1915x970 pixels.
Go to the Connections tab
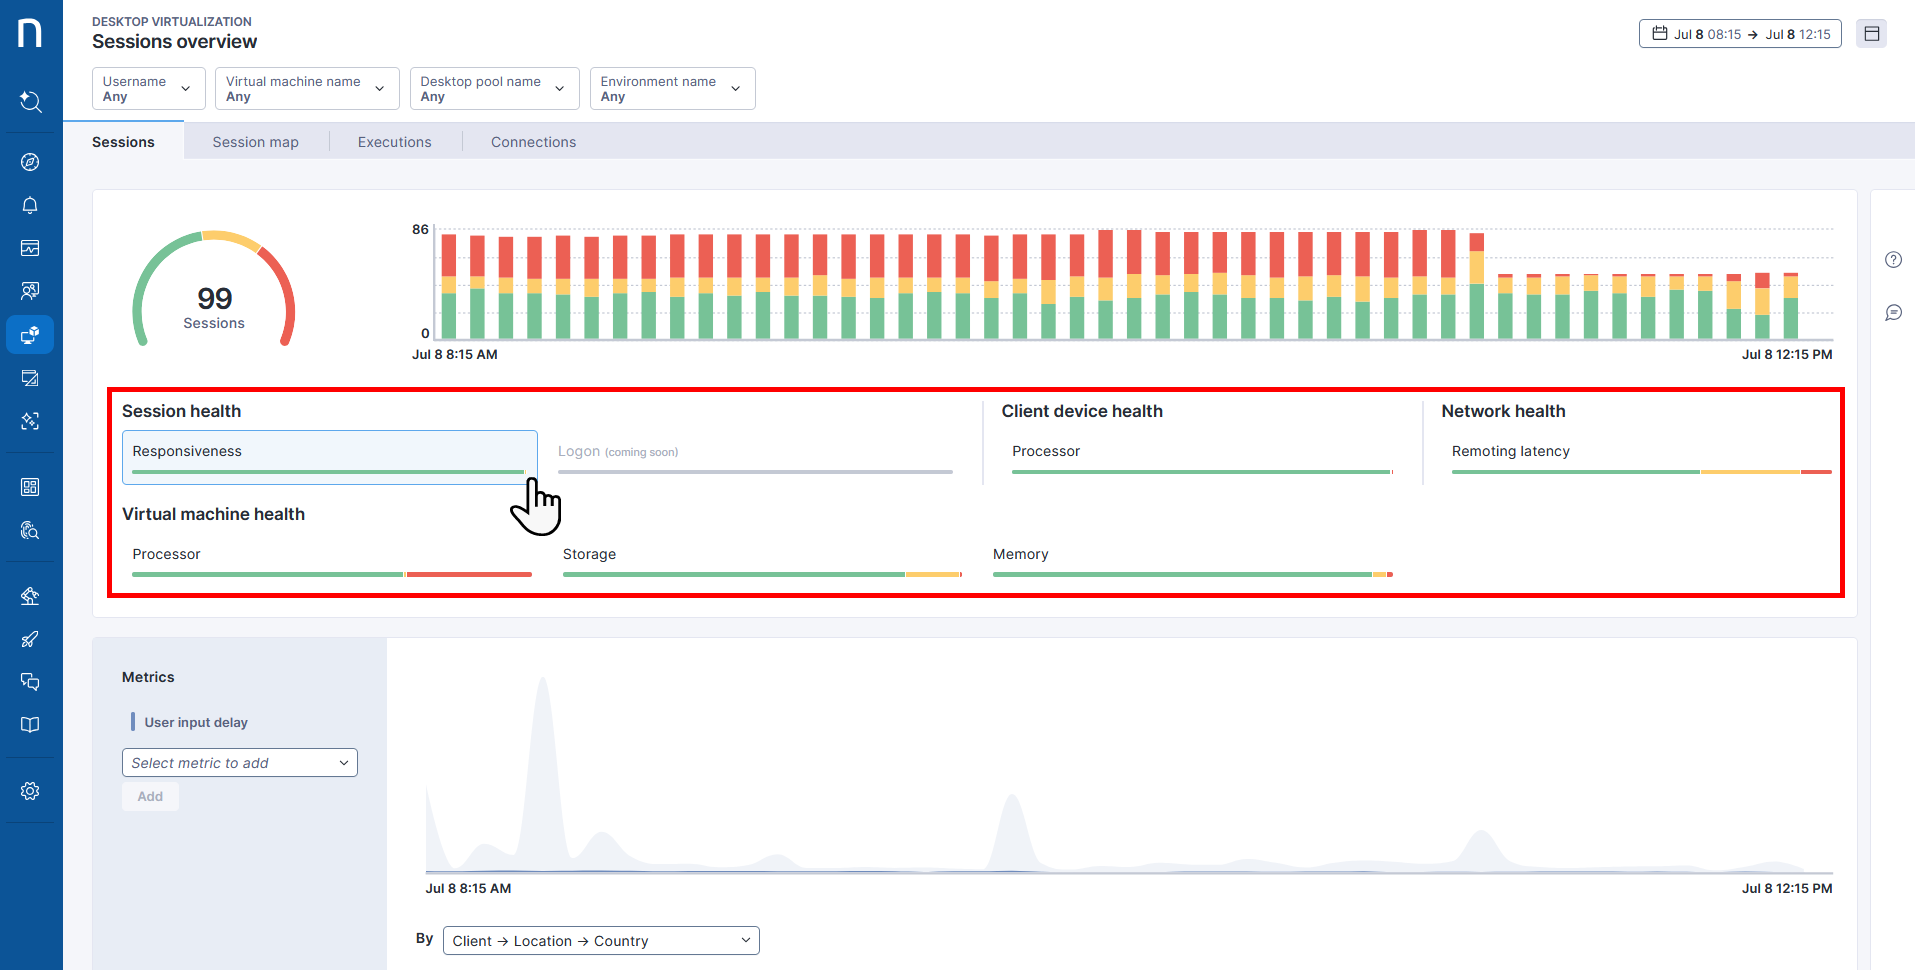pyautogui.click(x=533, y=142)
